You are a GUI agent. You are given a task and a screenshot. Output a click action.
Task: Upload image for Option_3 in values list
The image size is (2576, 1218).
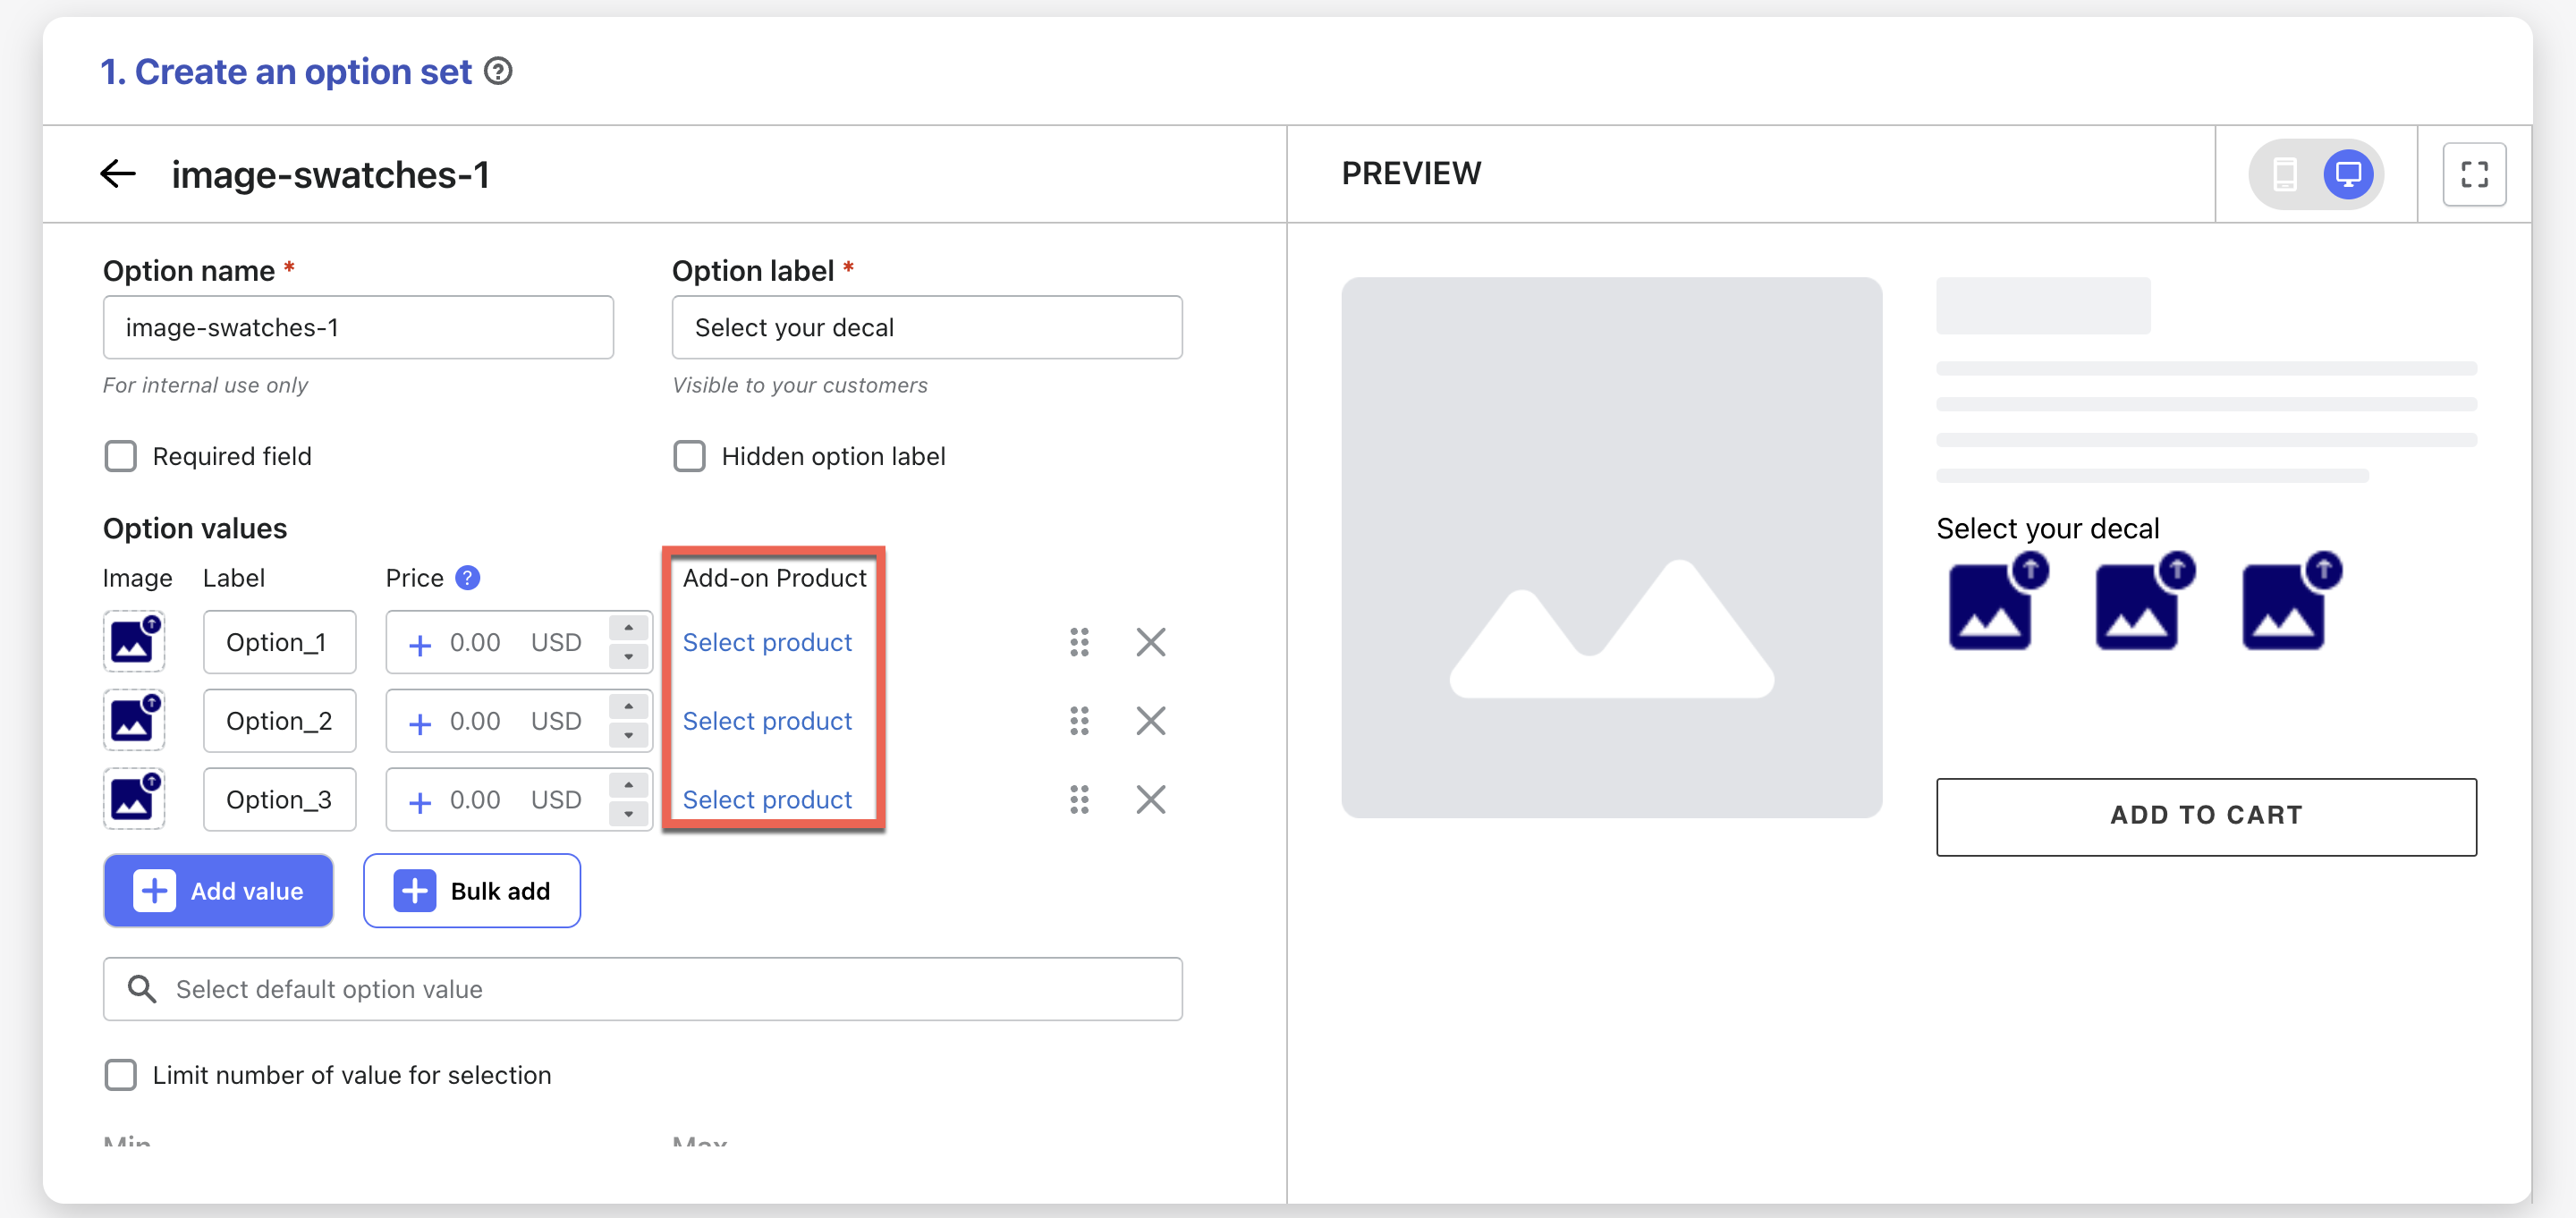coord(134,799)
